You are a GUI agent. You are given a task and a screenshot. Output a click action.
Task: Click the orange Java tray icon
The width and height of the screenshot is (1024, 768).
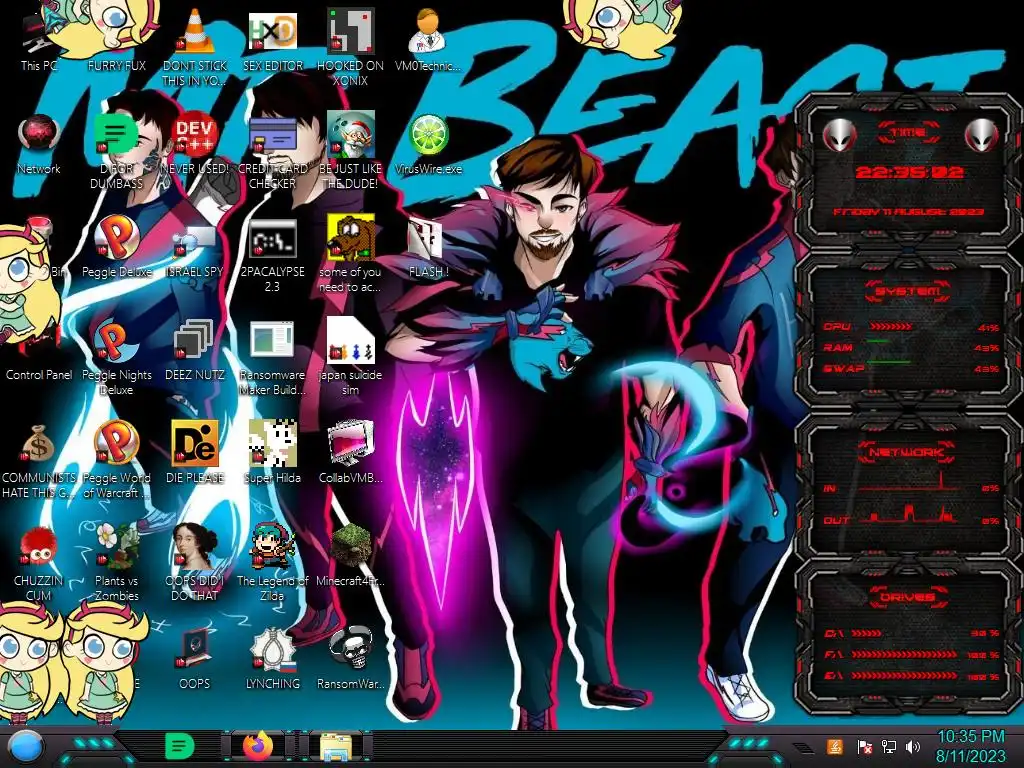point(835,747)
